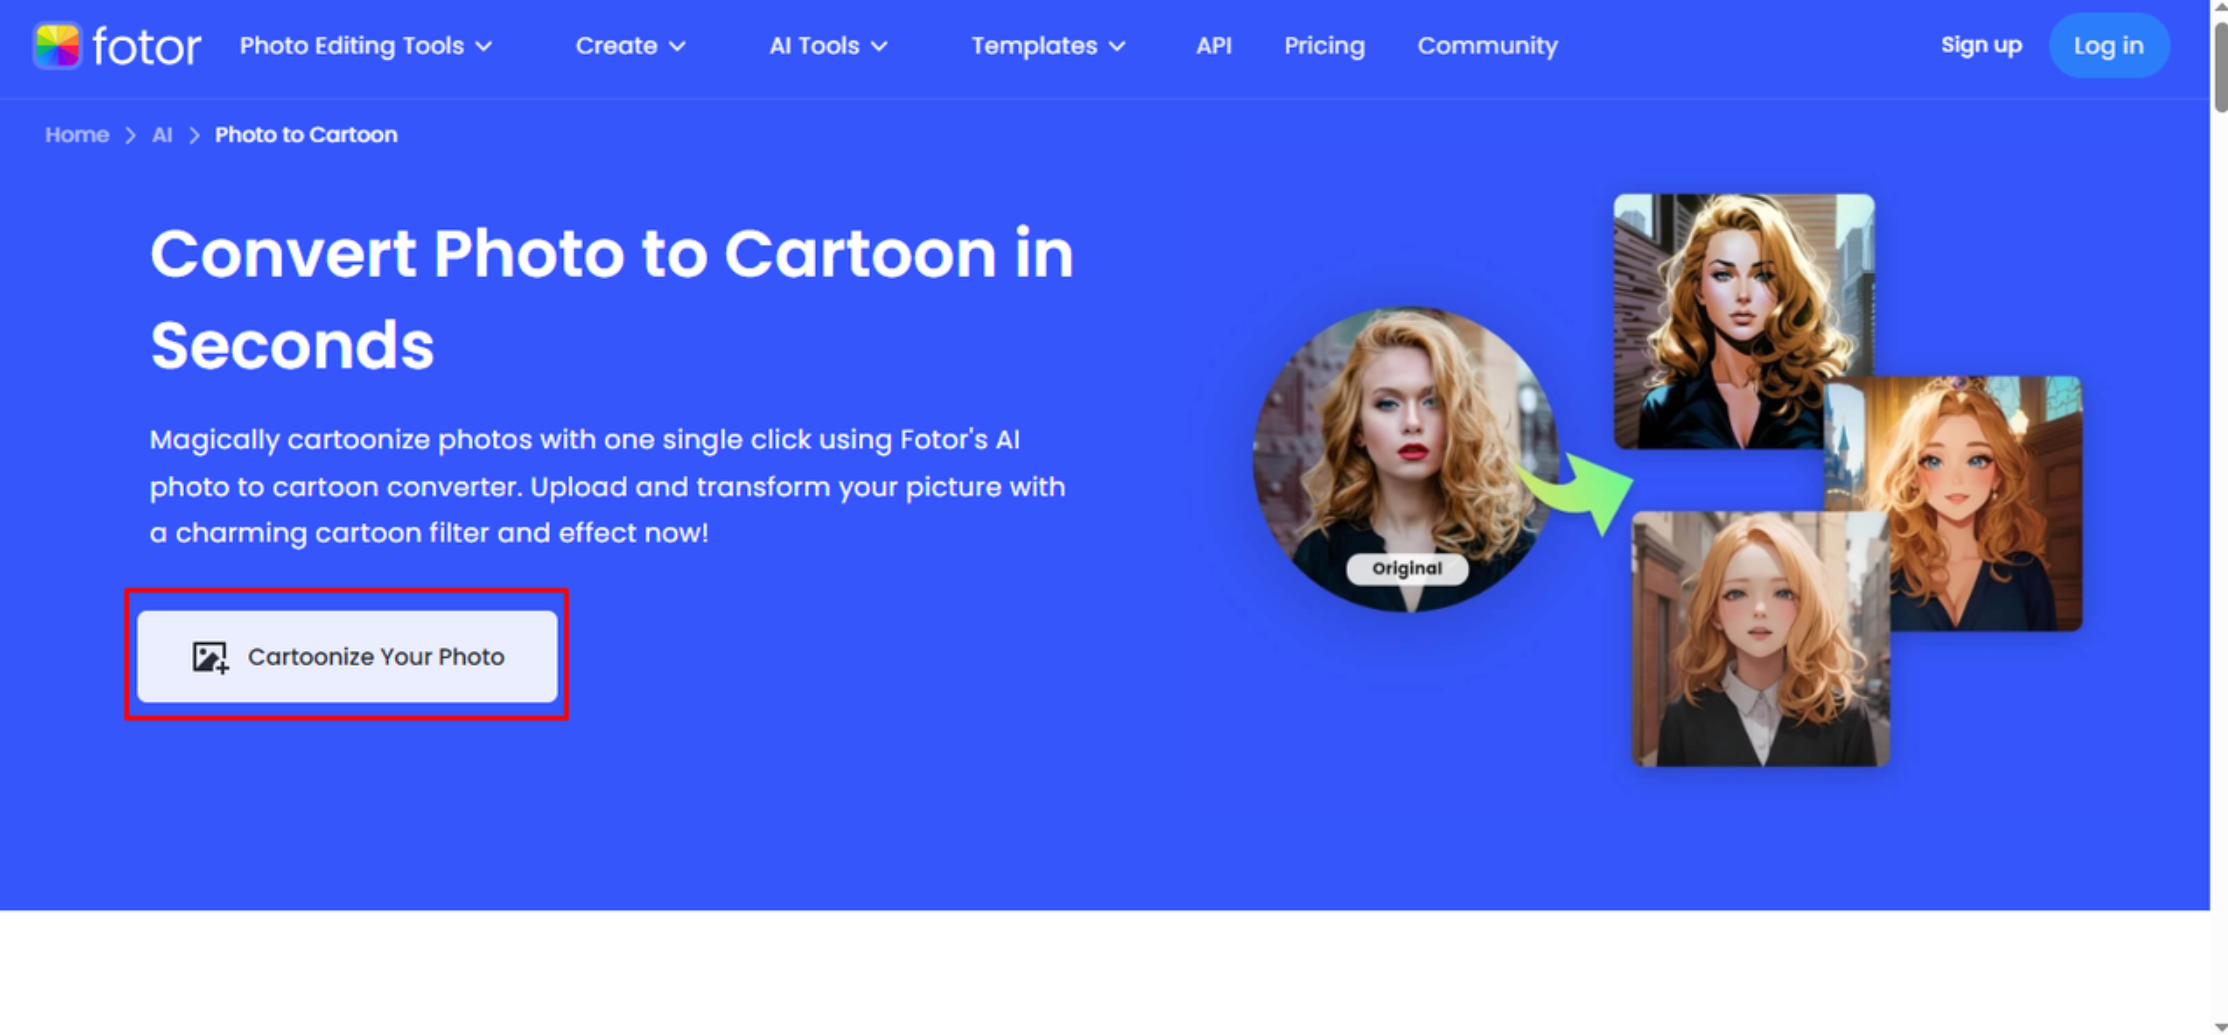The height and width of the screenshot is (1035, 2228).
Task: Expand the Photo Editing Tools dropdown
Action: pos(364,46)
